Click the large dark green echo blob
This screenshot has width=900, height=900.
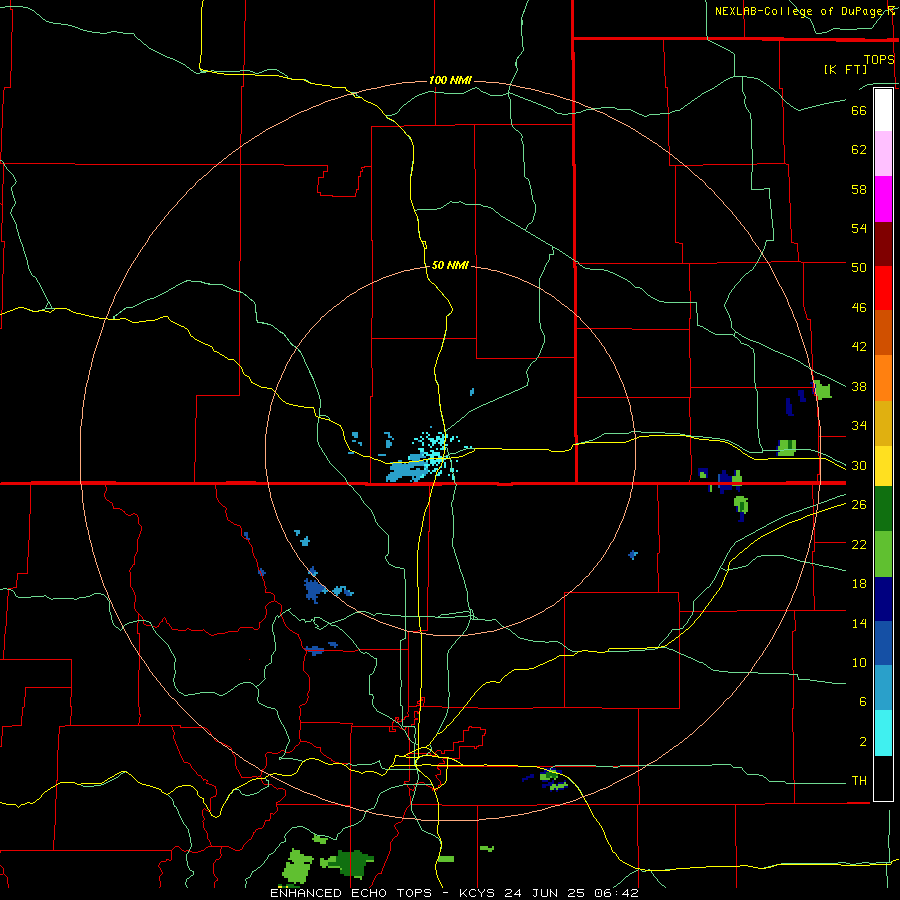pyautogui.click(x=352, y=862)
